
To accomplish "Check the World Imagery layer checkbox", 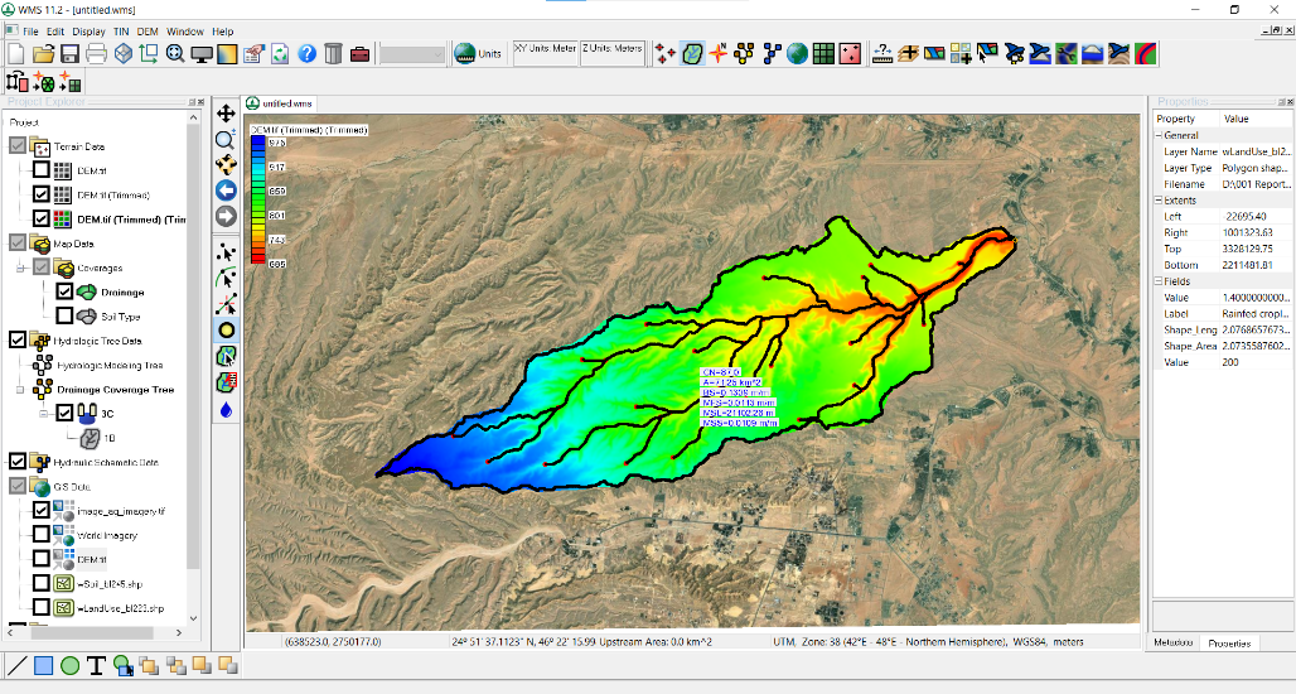I will pos(41,535).
